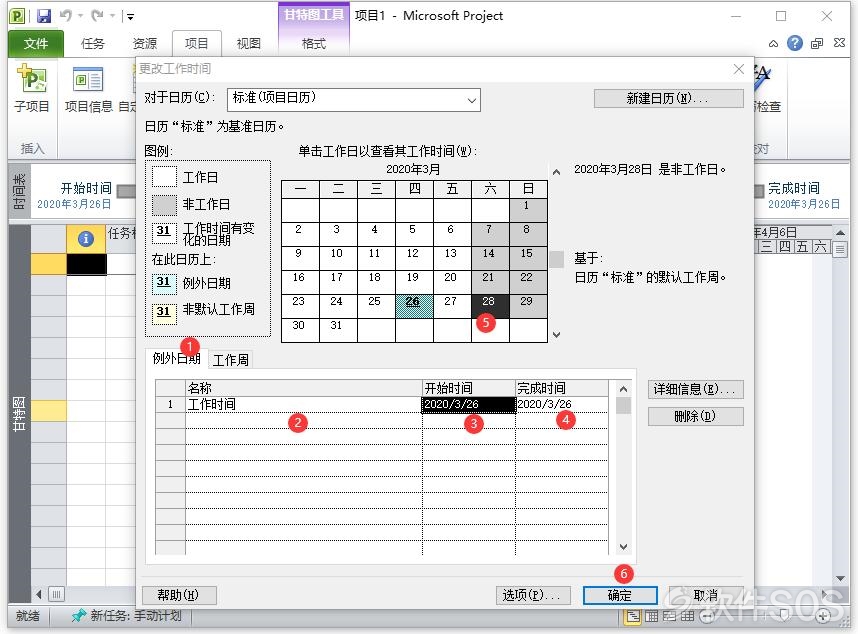
Task: Open the 文件 File tab
Action: click(x=36, y=43)
